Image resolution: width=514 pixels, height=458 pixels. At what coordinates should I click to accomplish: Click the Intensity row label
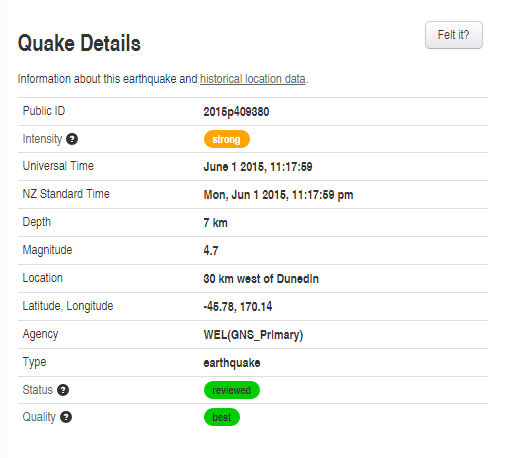point(42,139)
